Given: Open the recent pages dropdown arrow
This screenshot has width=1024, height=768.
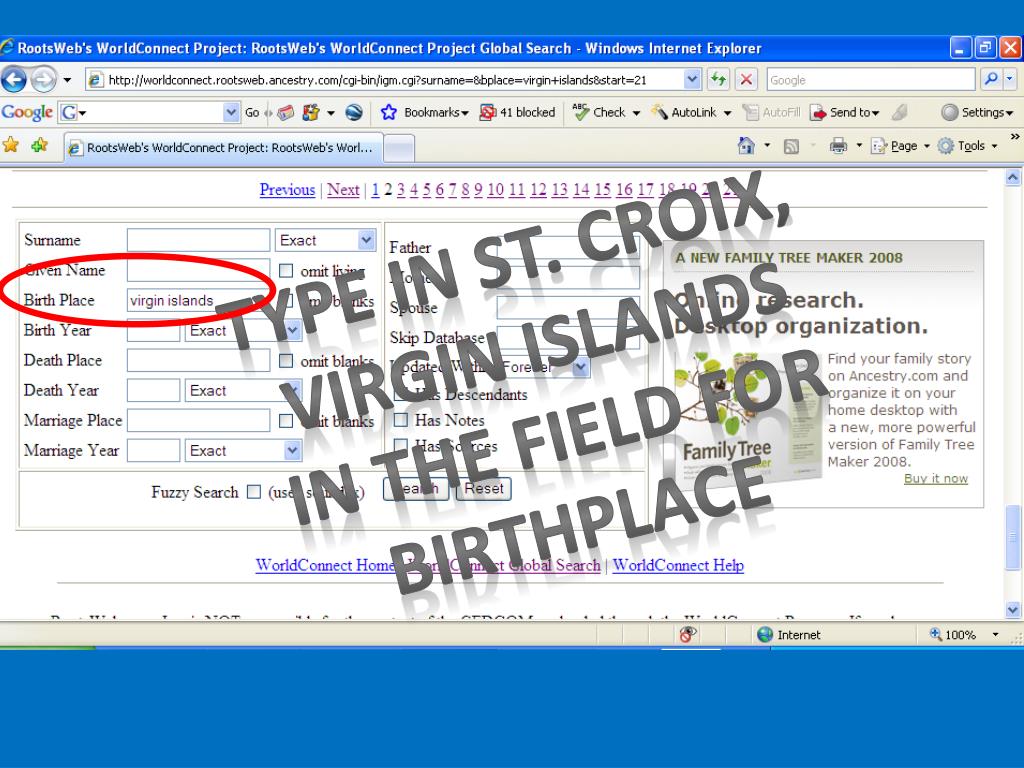Looking at the screenshot, I should coord(67,80).
